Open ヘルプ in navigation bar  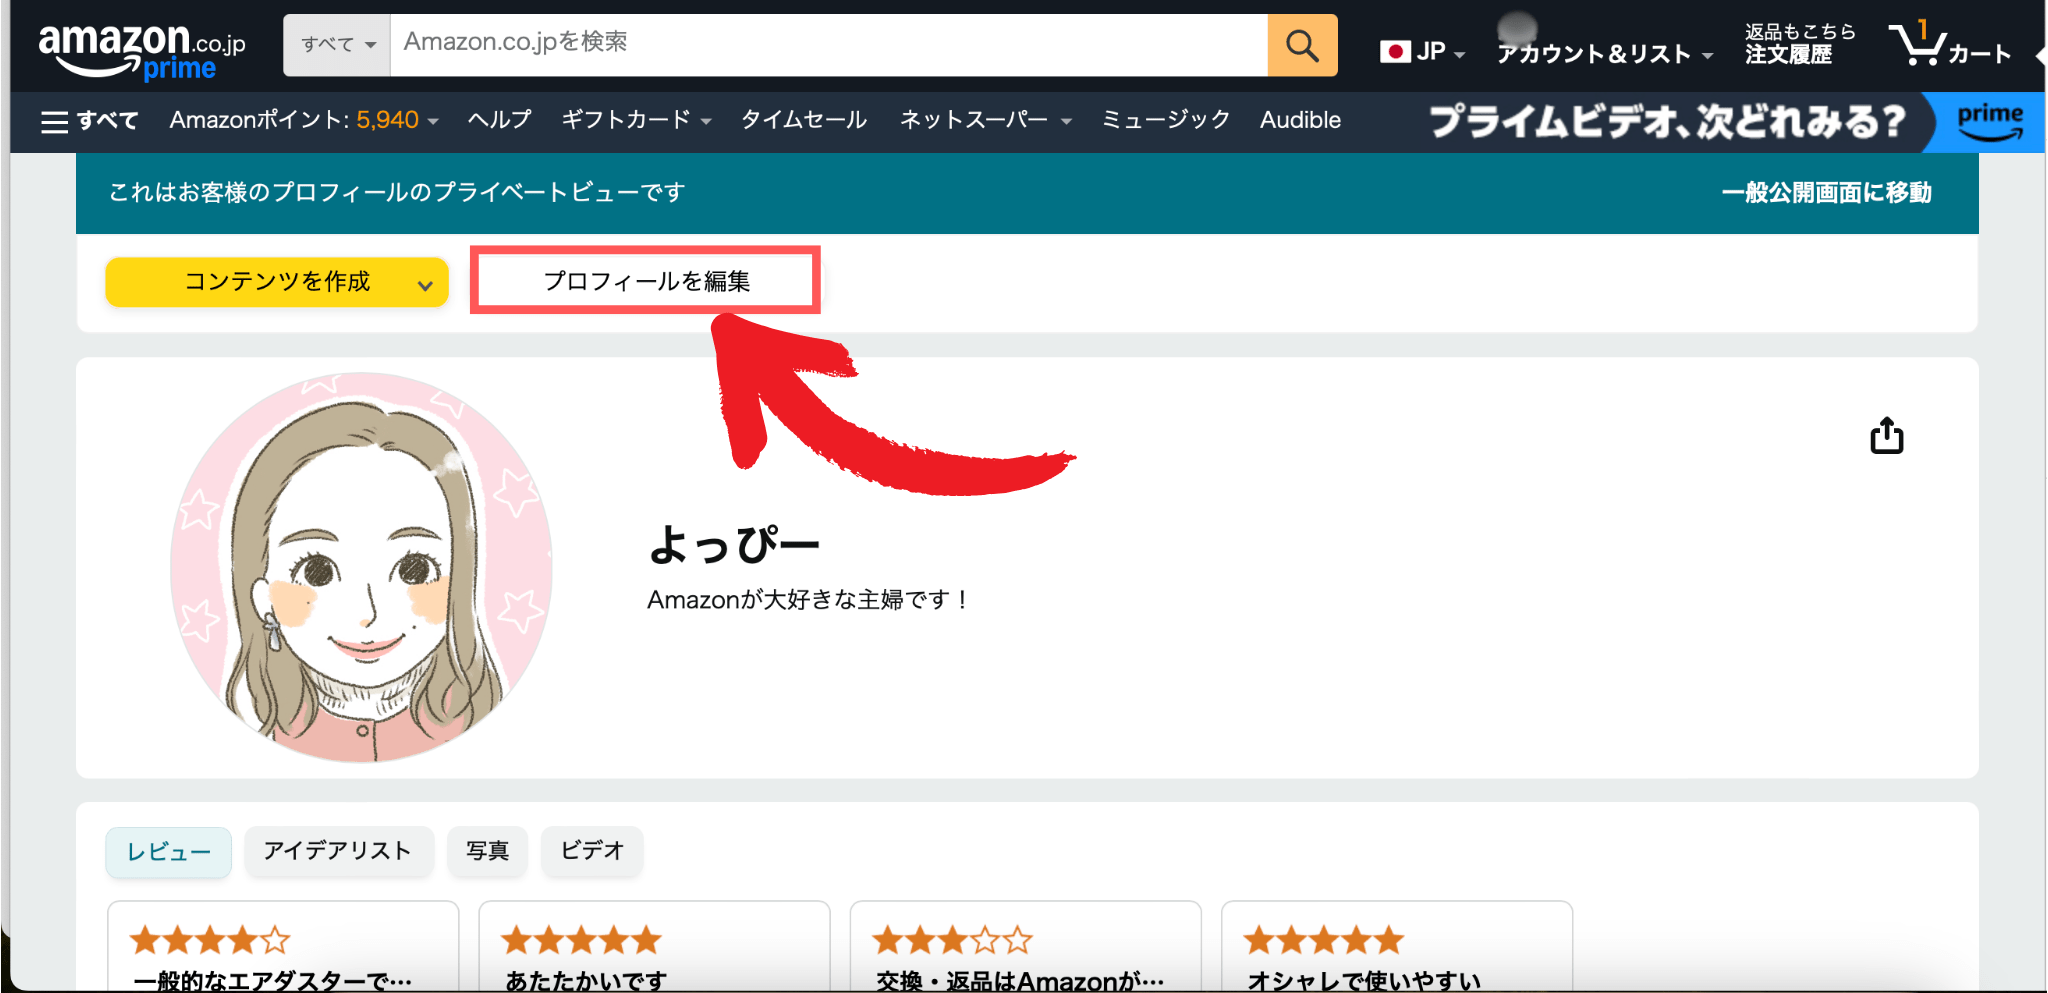(x=499, y=120)
